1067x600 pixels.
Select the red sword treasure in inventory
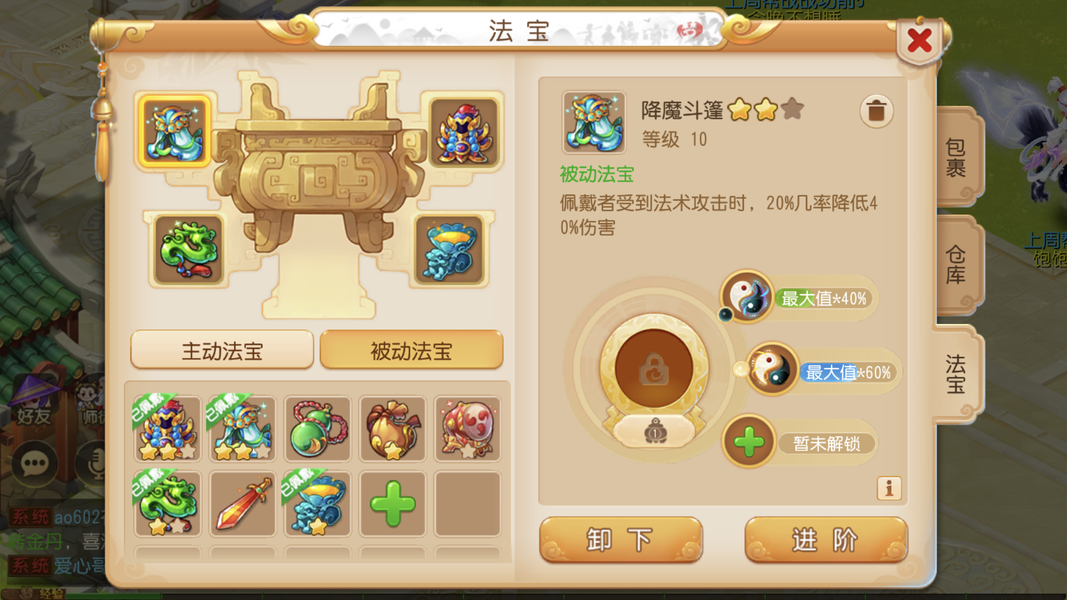(242, 504)
